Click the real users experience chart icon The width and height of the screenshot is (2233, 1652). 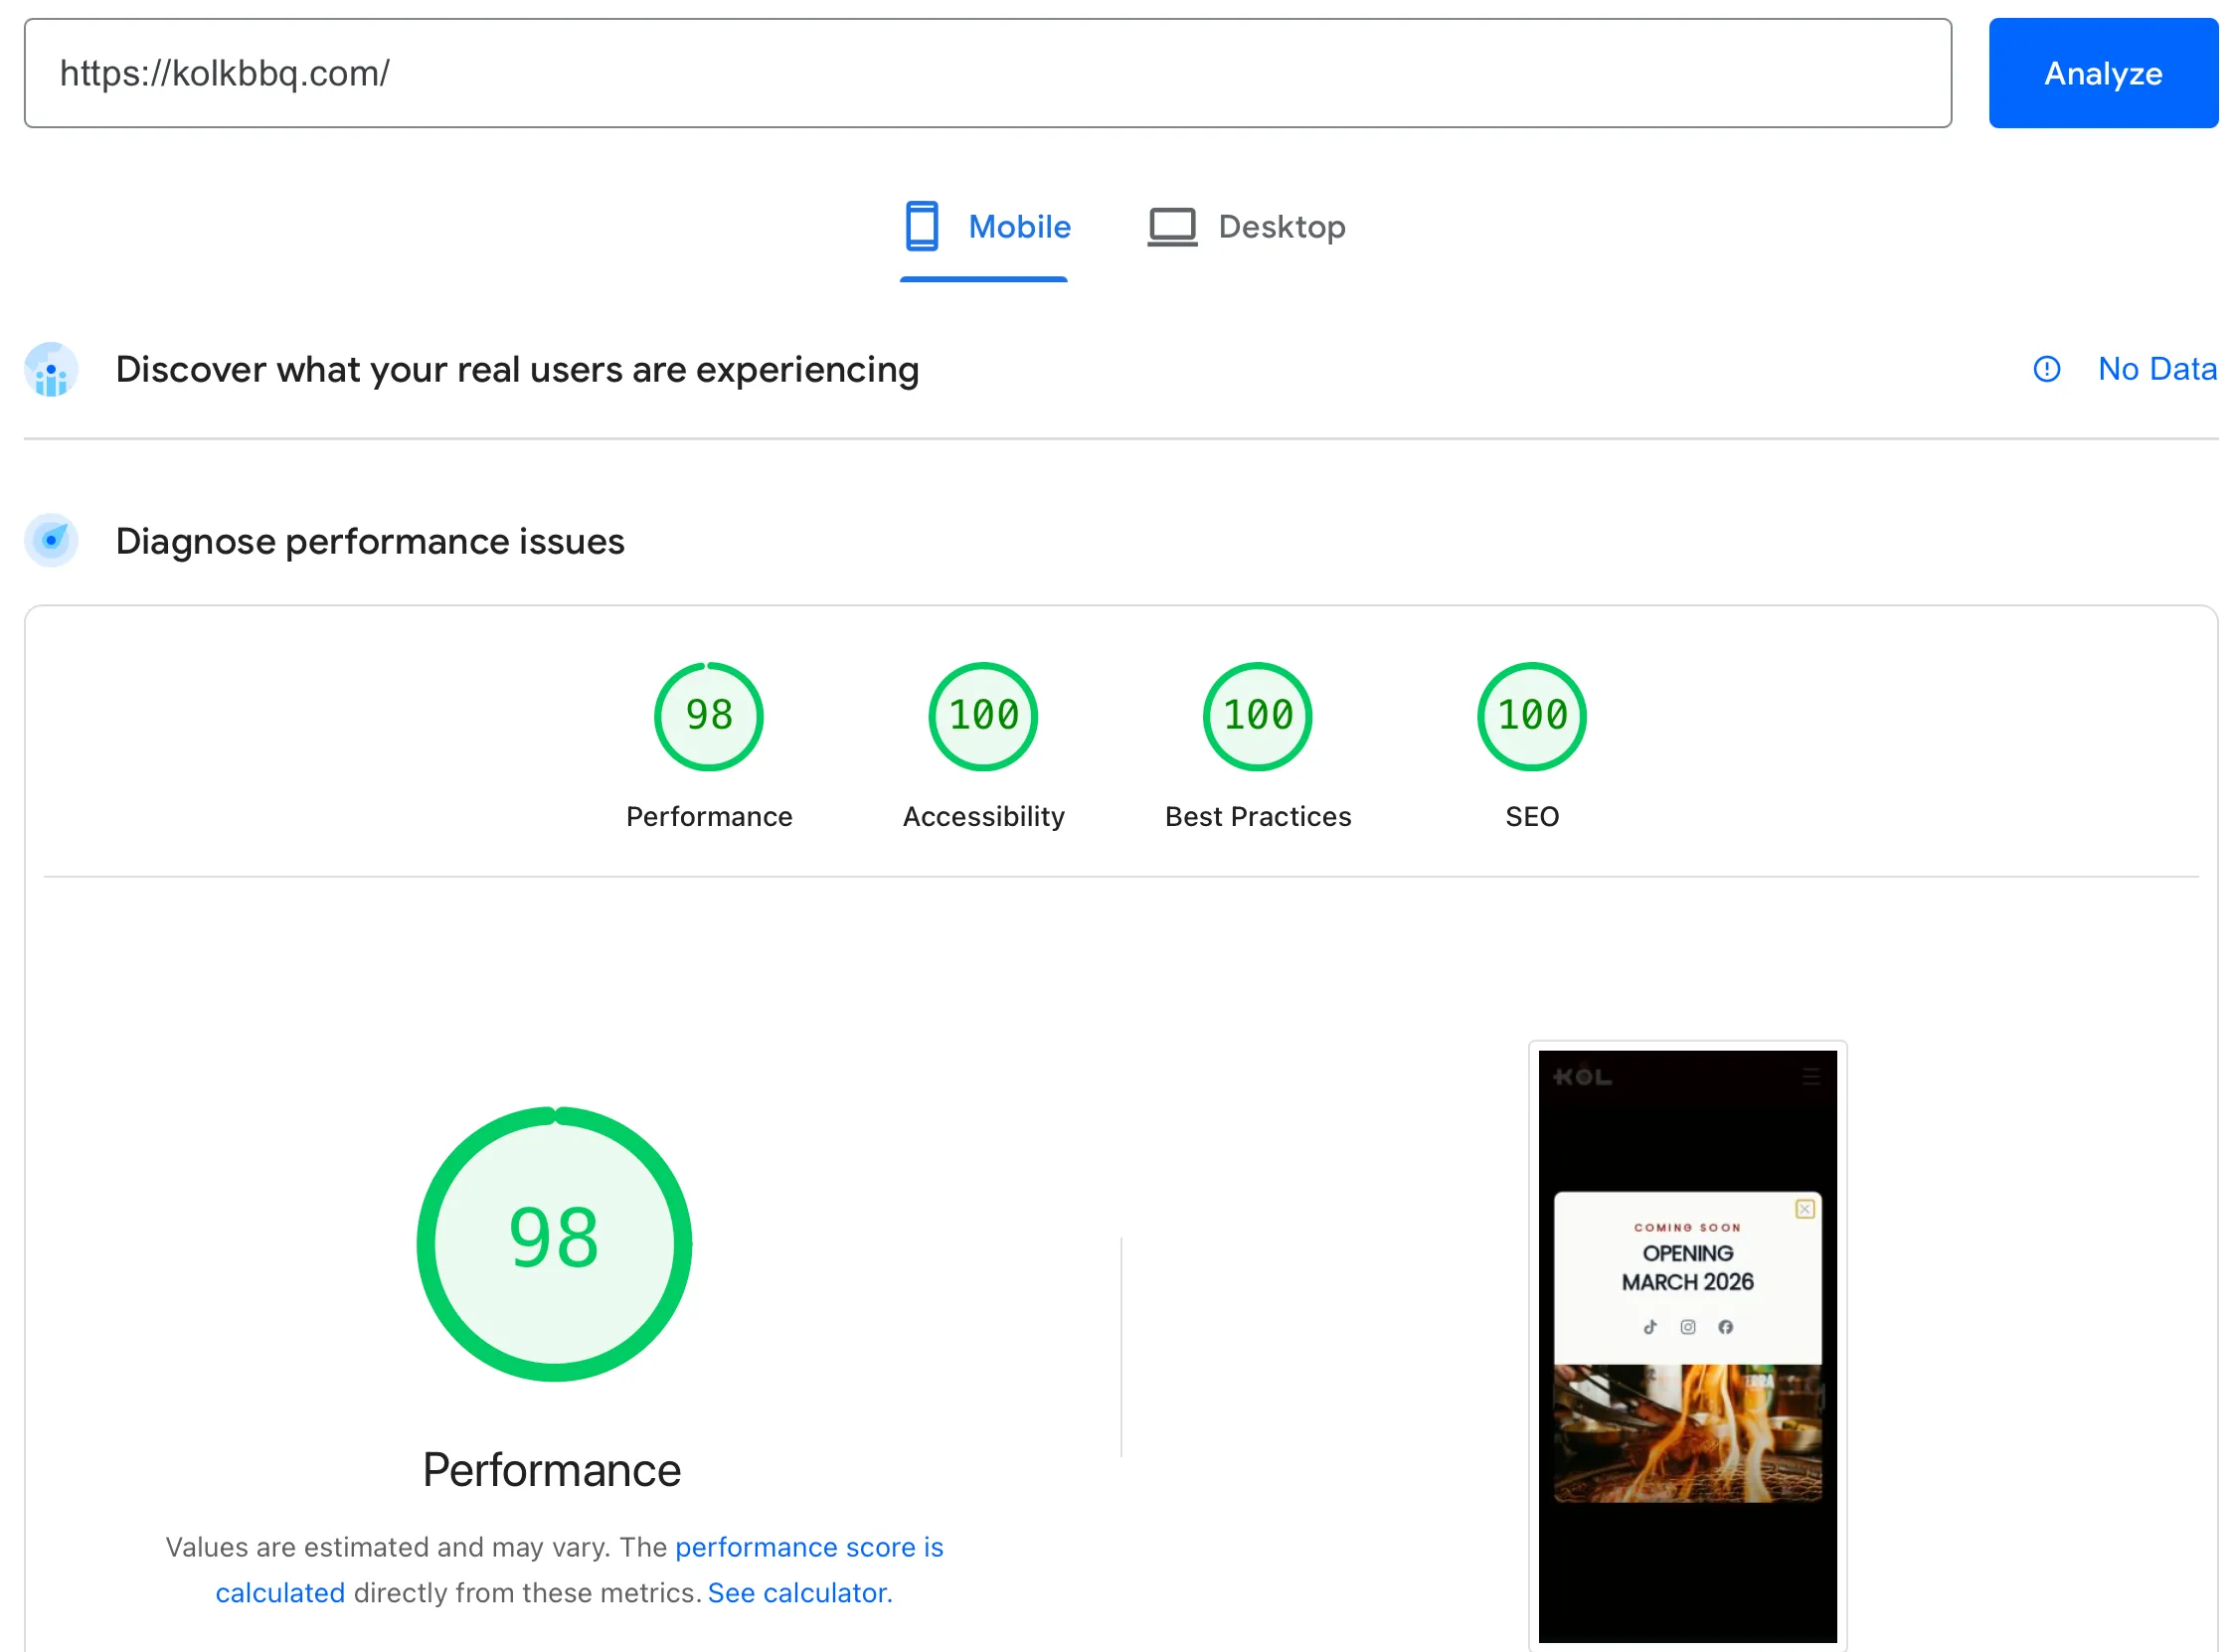click(x=51, y=369)
